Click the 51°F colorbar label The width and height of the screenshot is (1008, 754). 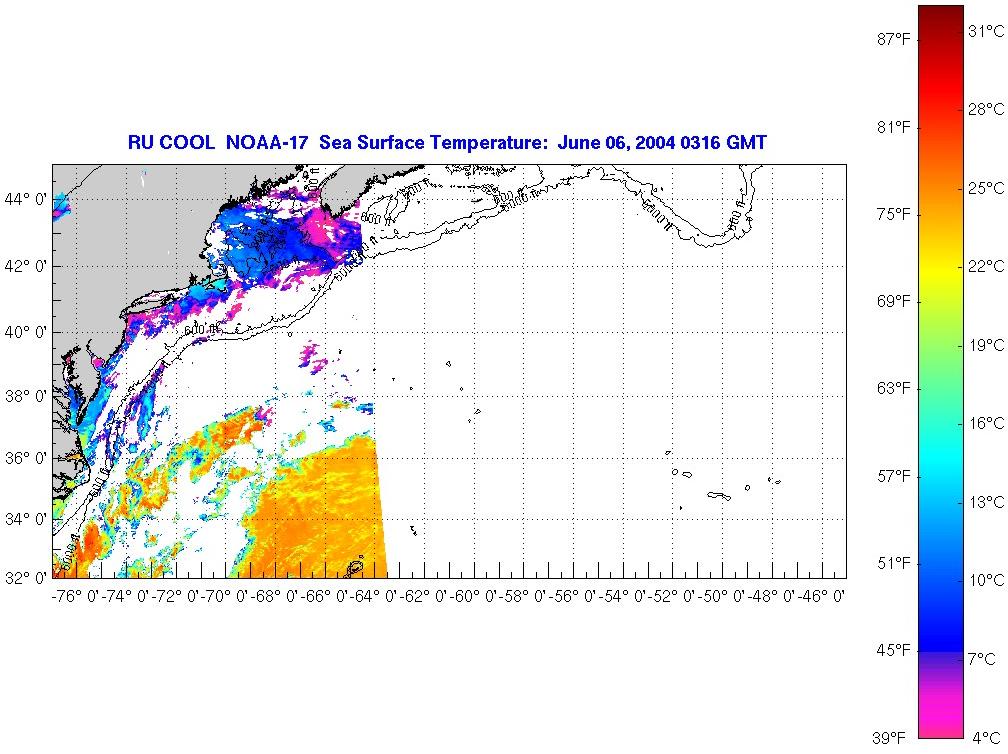point(894,563)
